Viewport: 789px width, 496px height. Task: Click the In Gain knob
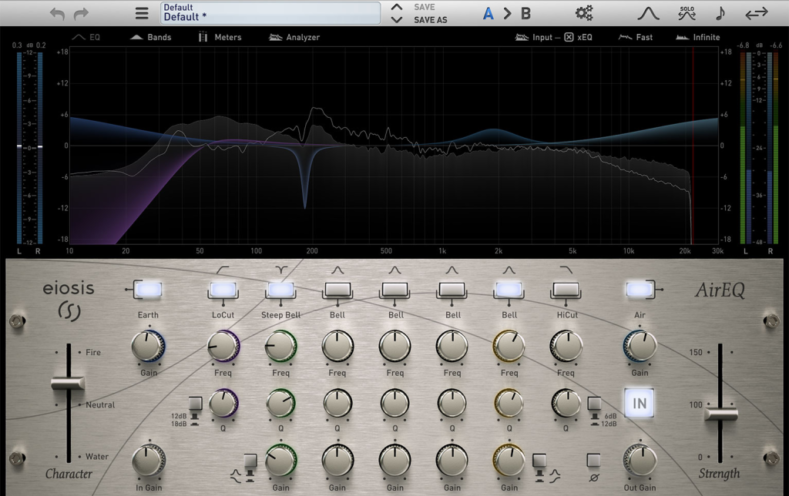click(x=148, y=460)
